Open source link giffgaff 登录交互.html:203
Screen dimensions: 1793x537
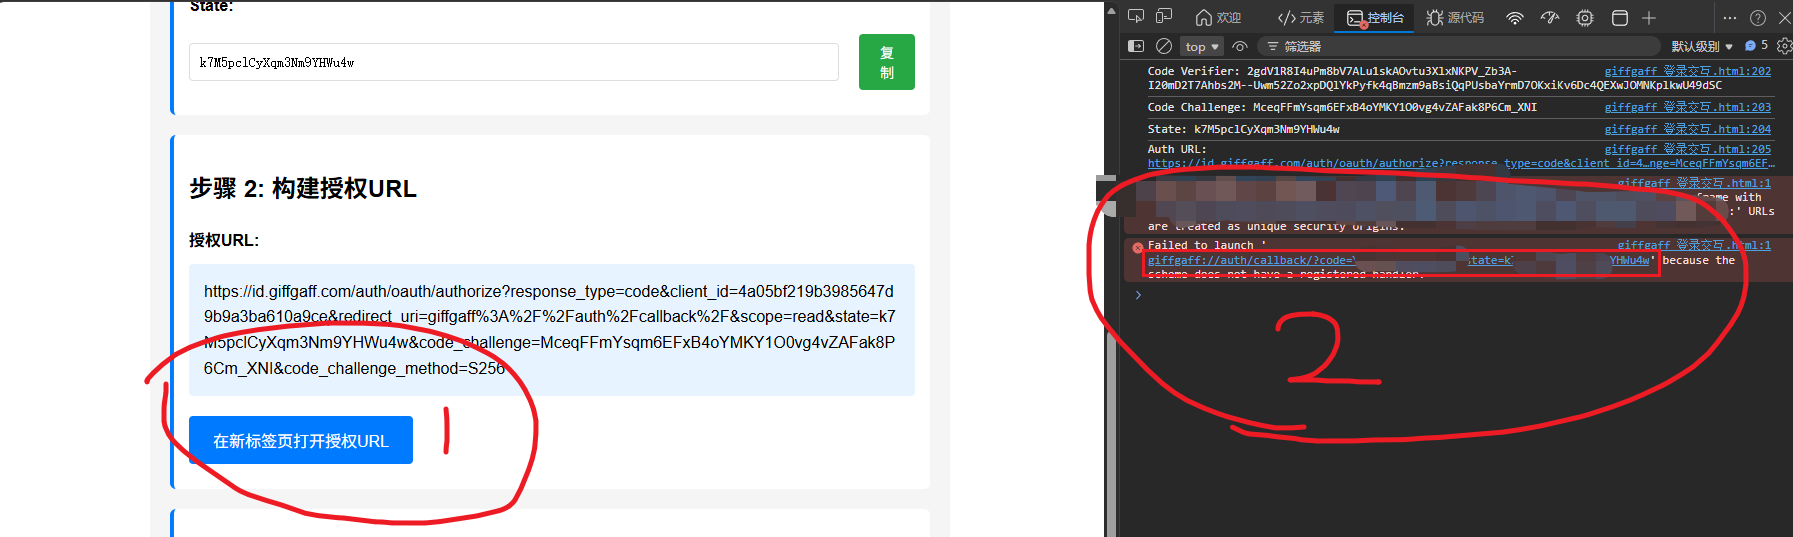click(1687, 107)
